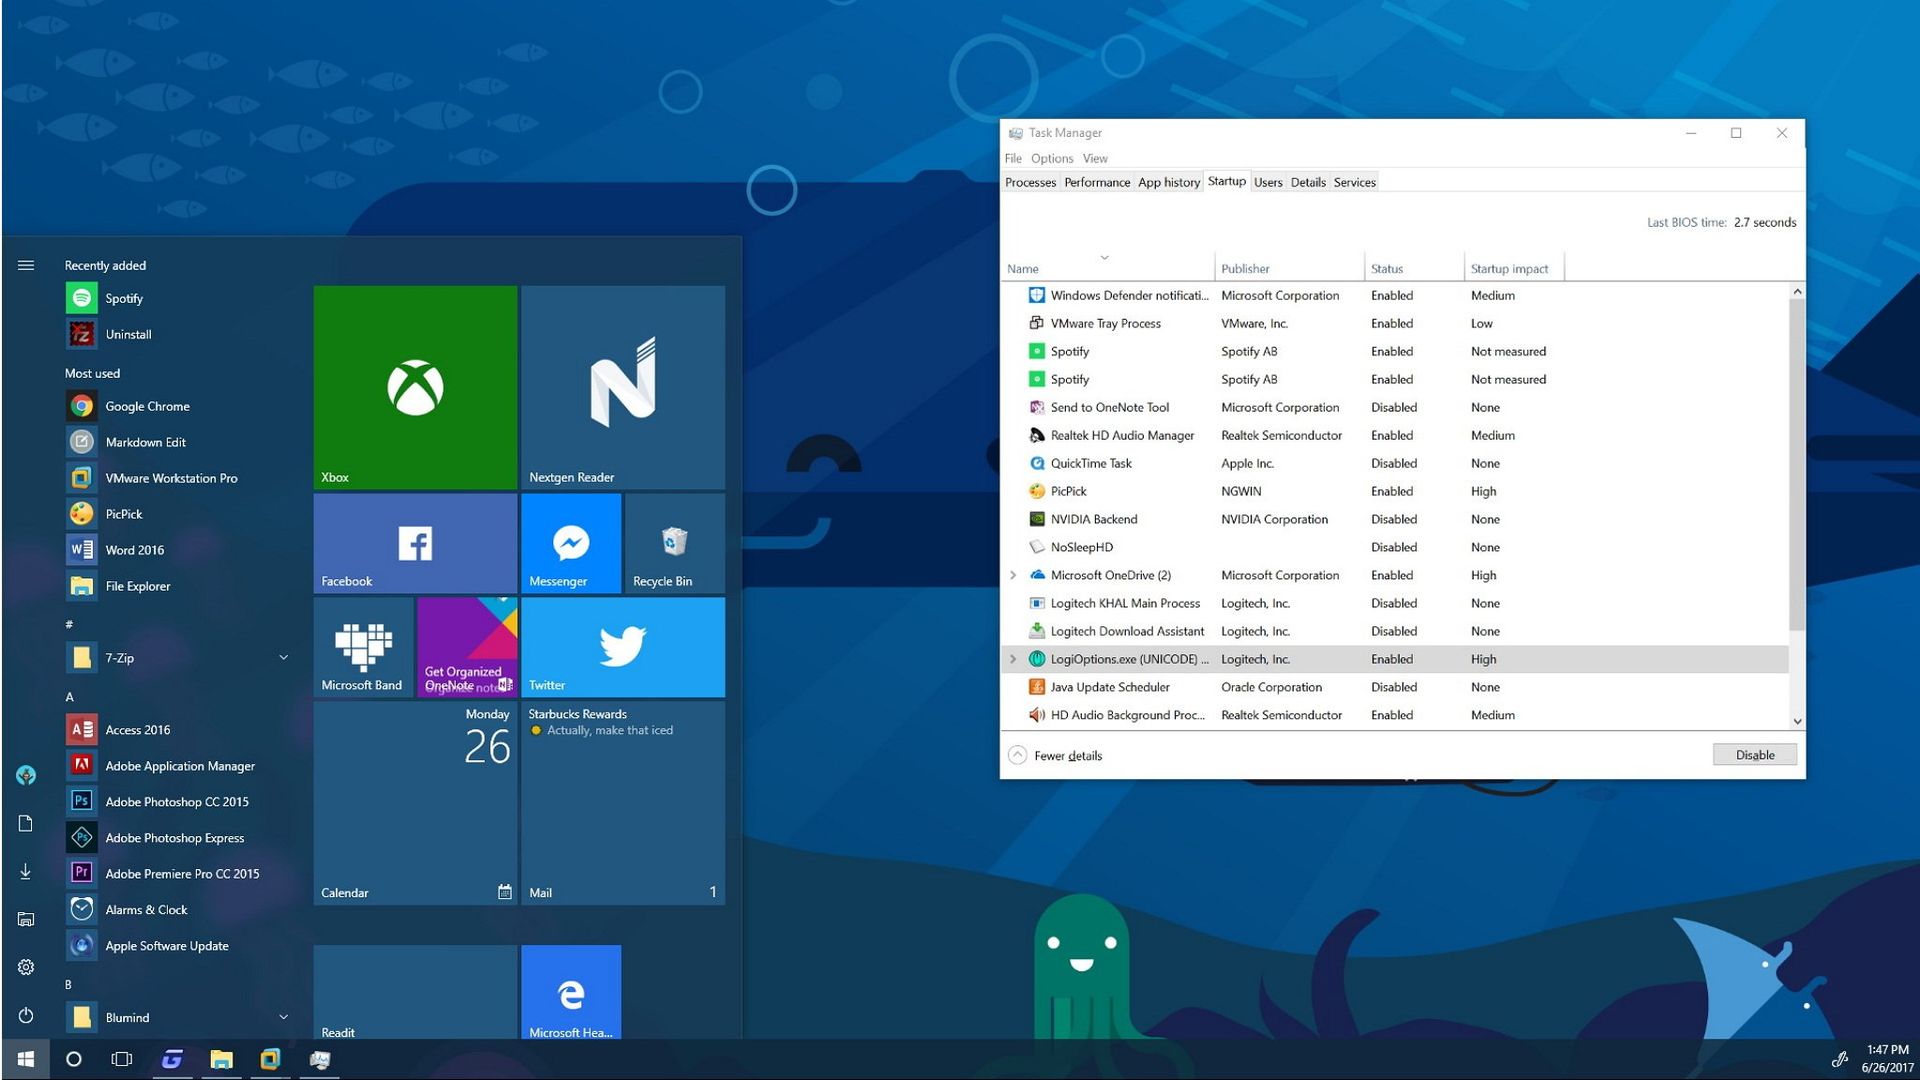Launch Google Chrome from Most used
This screenshot has height=1080, width=1920.
click(x=147, y=406)
